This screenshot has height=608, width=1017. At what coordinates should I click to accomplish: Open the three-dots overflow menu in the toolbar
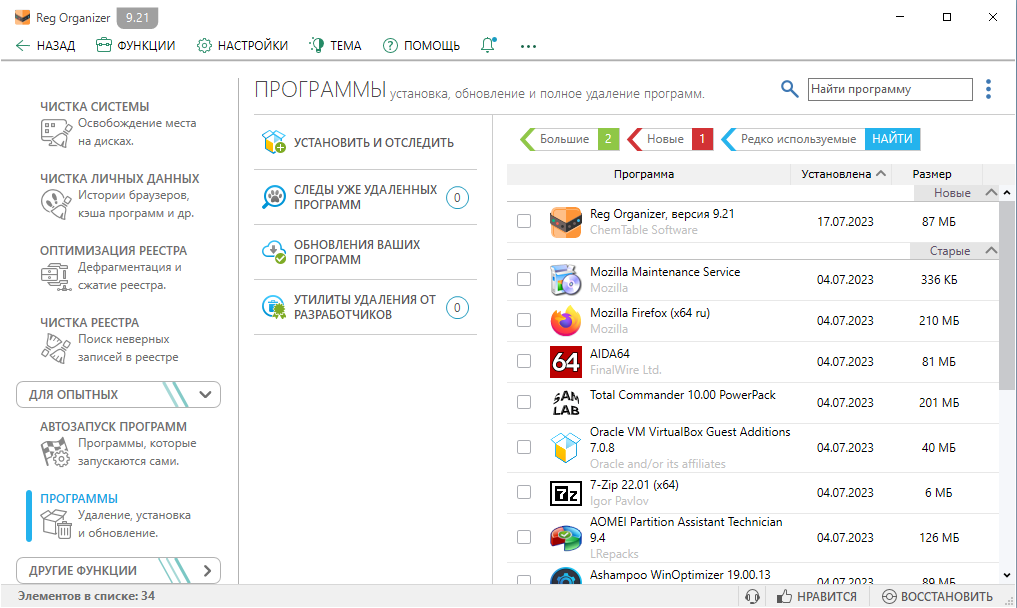pyautogui.click(x=528, y=46)
